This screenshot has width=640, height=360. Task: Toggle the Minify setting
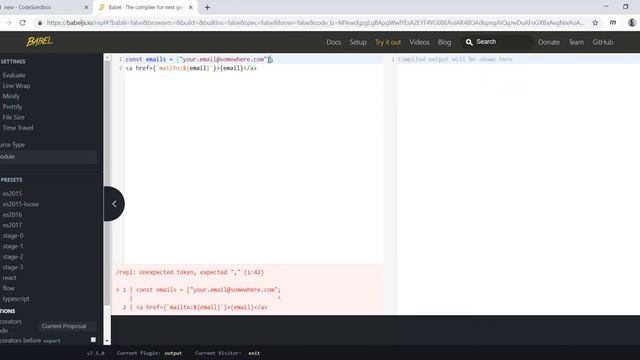pyautogui.click(x=11, y=96)
